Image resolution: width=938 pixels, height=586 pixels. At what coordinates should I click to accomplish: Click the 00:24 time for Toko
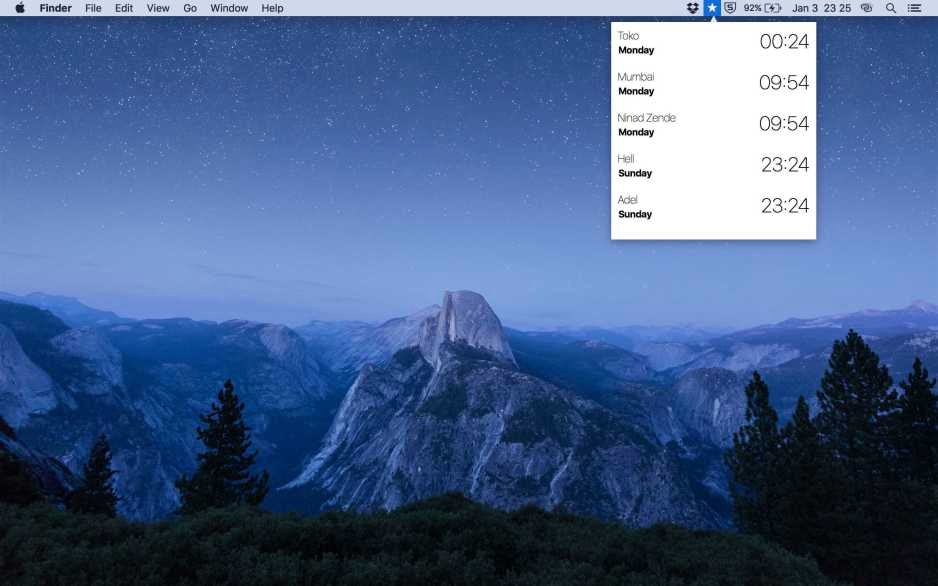784,41
